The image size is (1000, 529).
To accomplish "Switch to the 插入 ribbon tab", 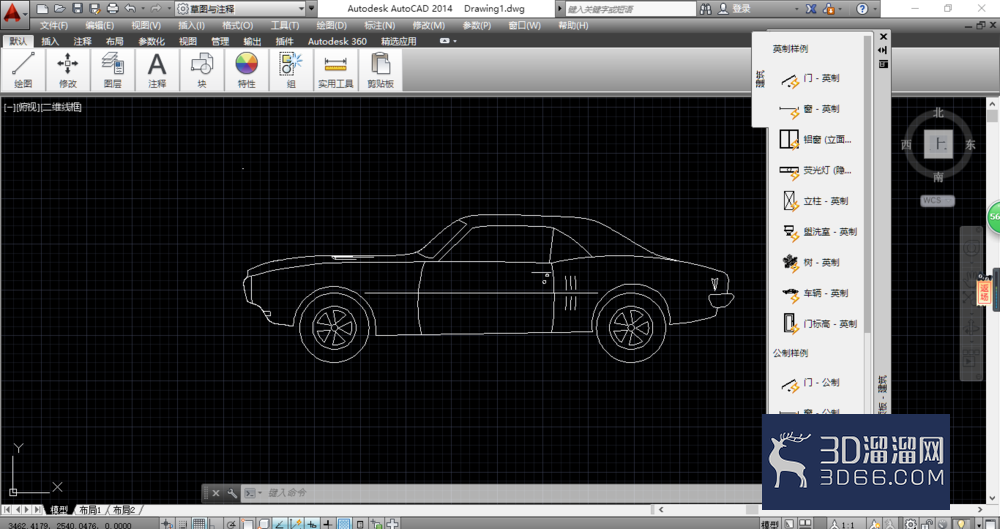I will pos(50,41).
